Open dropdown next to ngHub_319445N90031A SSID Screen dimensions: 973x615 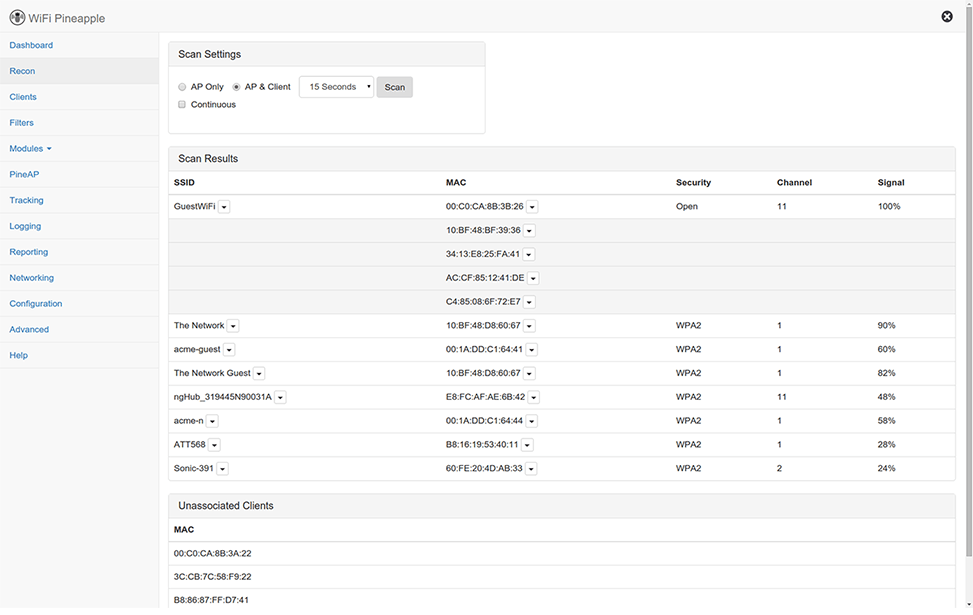pos(280,397)
